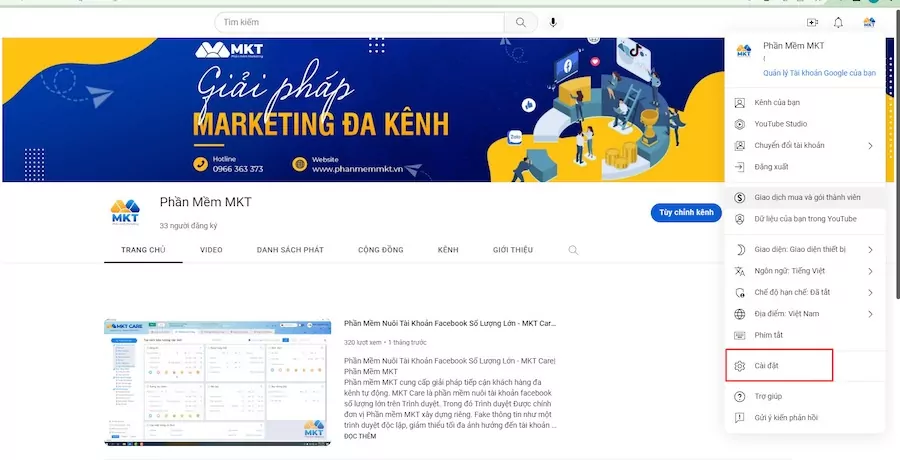This screenshot has width=900, height=460.
Task: Click the feedback icon for Gửi ý kiến
Action: point(740,418)
